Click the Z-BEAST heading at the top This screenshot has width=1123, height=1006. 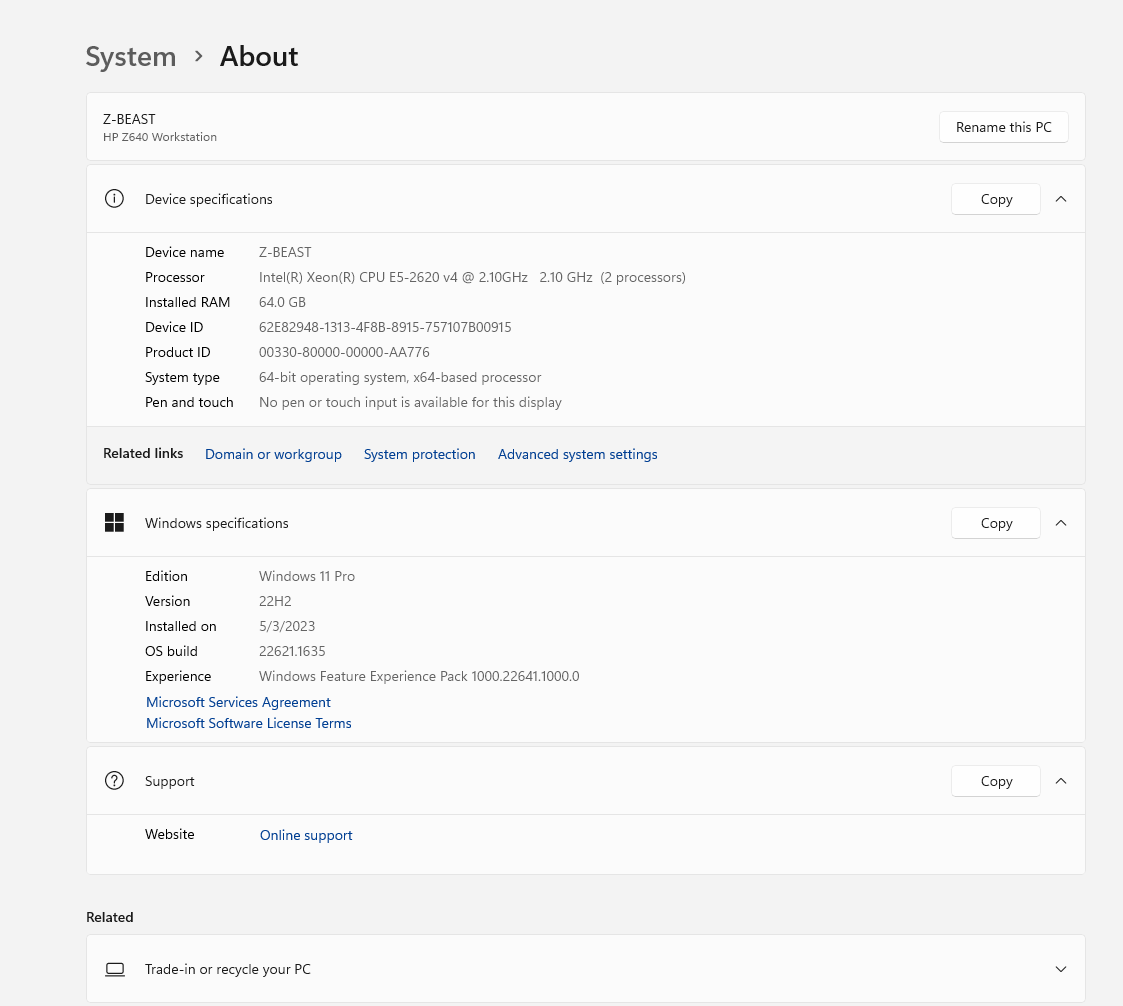pyautogui.click(x=129, y=119)
